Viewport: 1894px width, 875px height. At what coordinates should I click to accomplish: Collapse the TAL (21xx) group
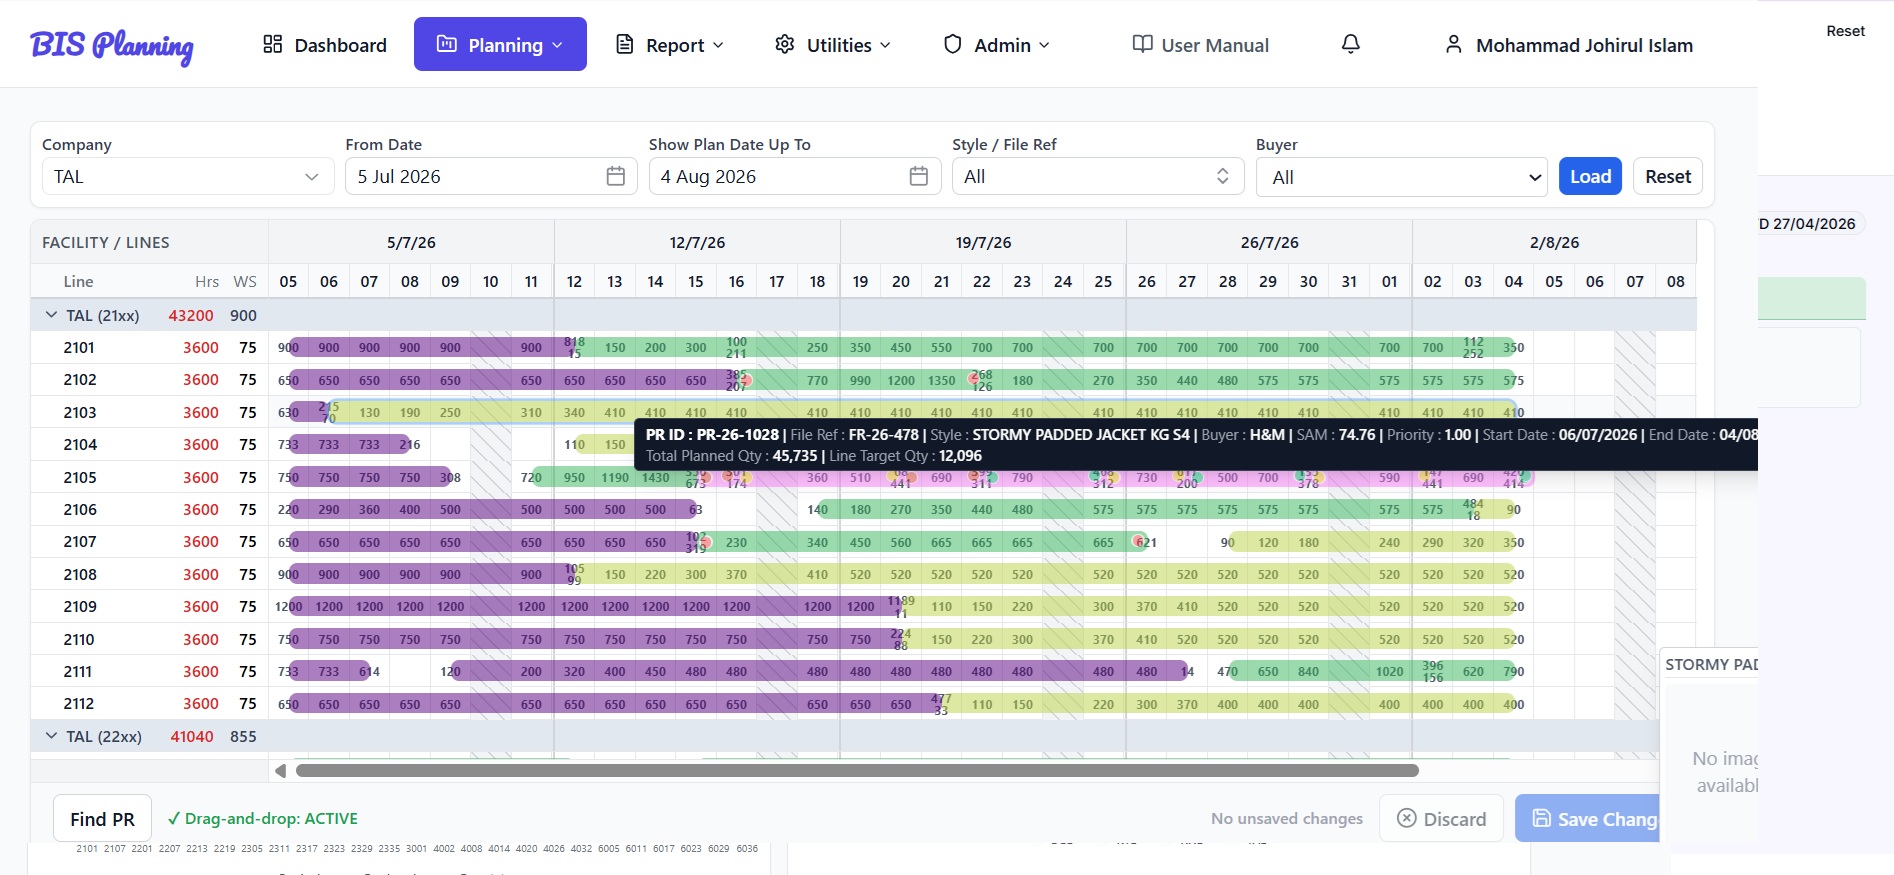(51, 315)
